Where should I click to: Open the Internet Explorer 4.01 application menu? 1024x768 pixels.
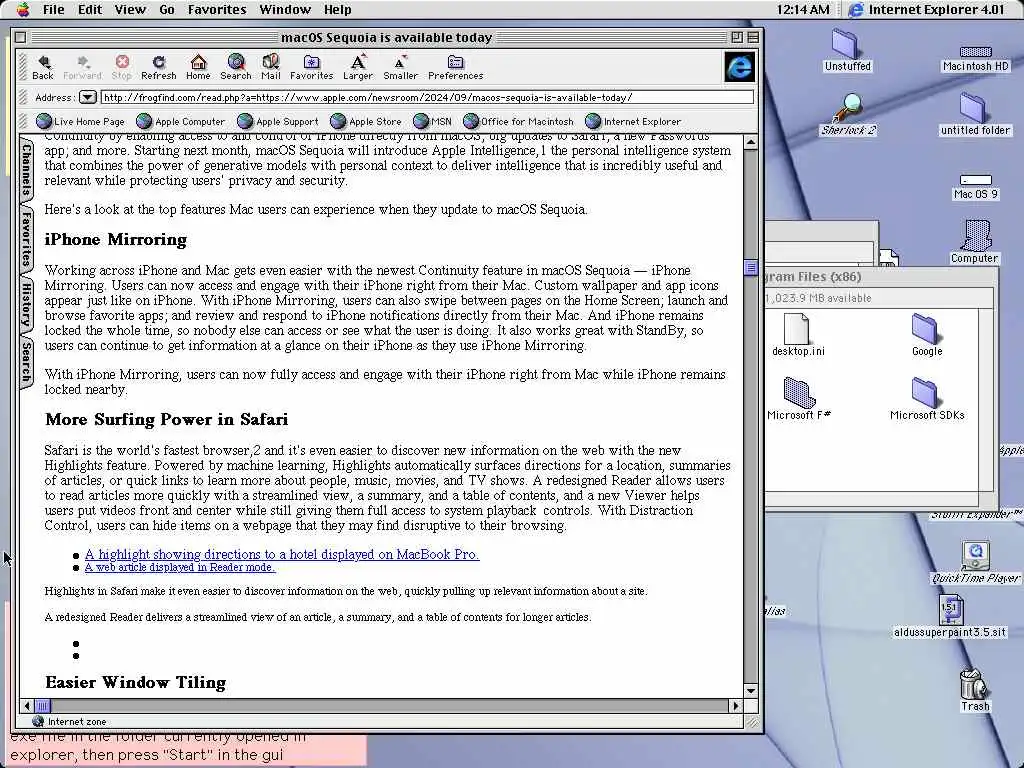(927, 9)
